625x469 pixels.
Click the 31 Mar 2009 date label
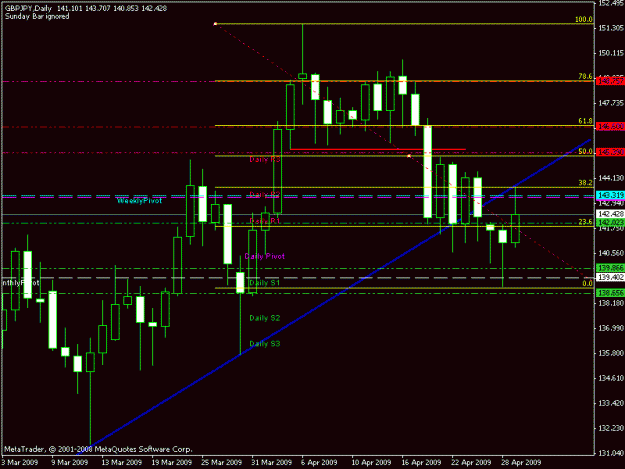click(271, 462)
